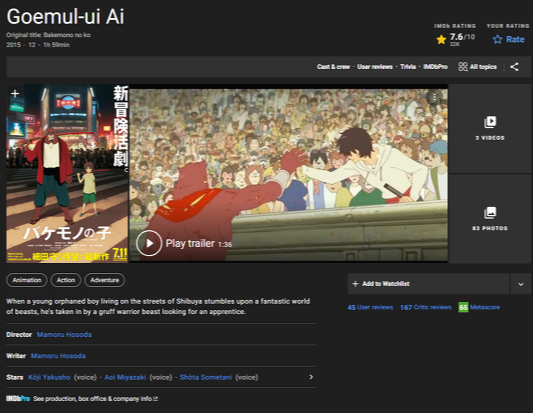Screen dimensions: 533x413
Task: Open the Bakemono no ko movie poster
Action: pyautogui.click(x=67, y=173)
